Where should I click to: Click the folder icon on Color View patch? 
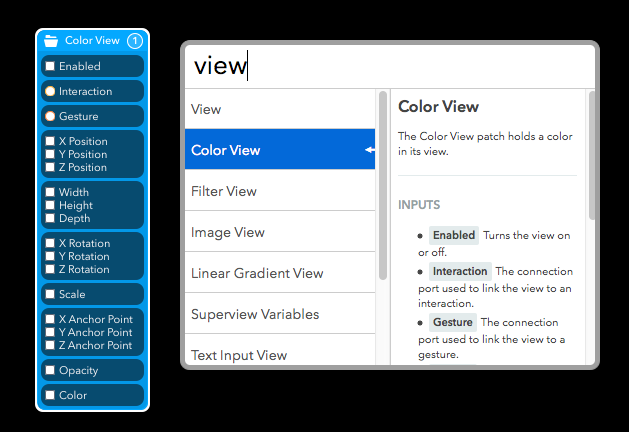click(51, 41)
